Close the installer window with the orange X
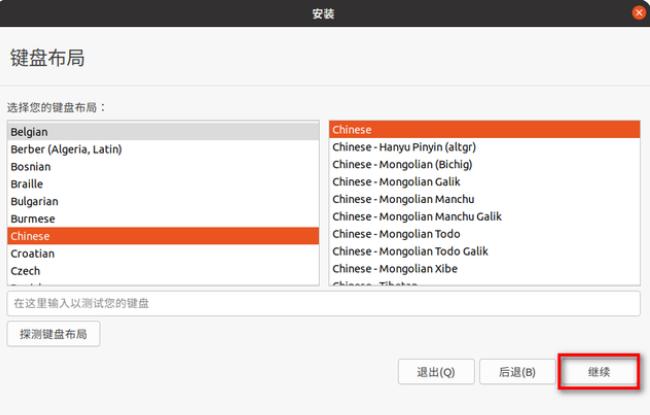 tap(639, 13)
